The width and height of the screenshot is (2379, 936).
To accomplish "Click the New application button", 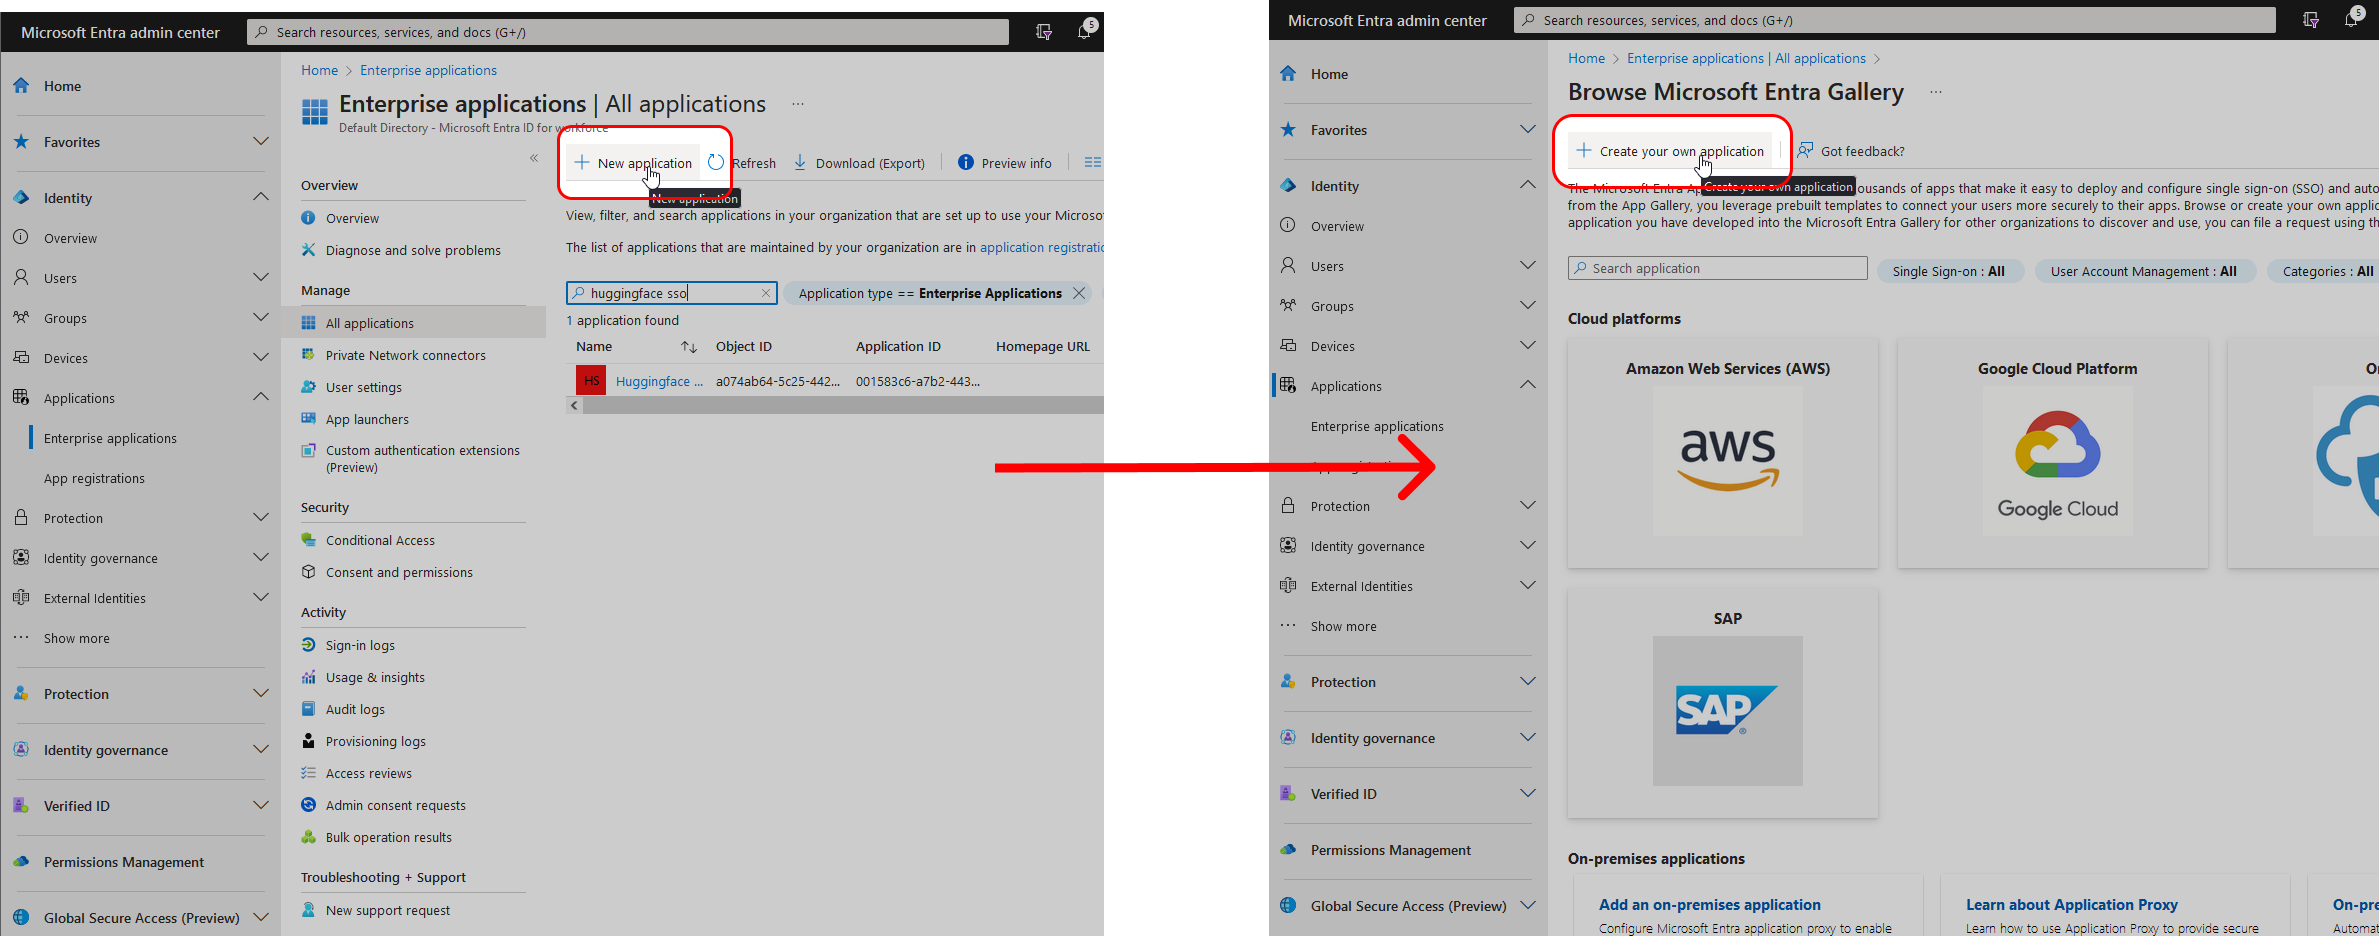I will [634, 163].
